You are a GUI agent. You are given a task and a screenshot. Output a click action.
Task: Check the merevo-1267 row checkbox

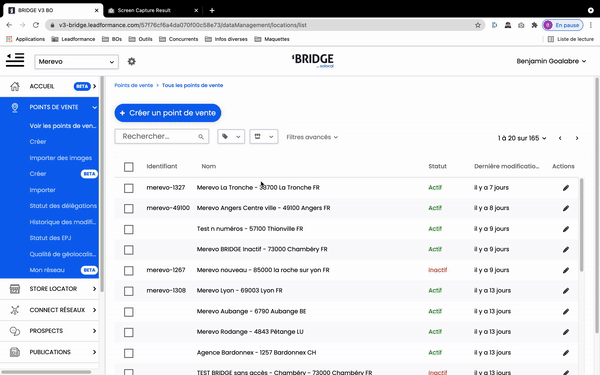click(x=129, y=271)
